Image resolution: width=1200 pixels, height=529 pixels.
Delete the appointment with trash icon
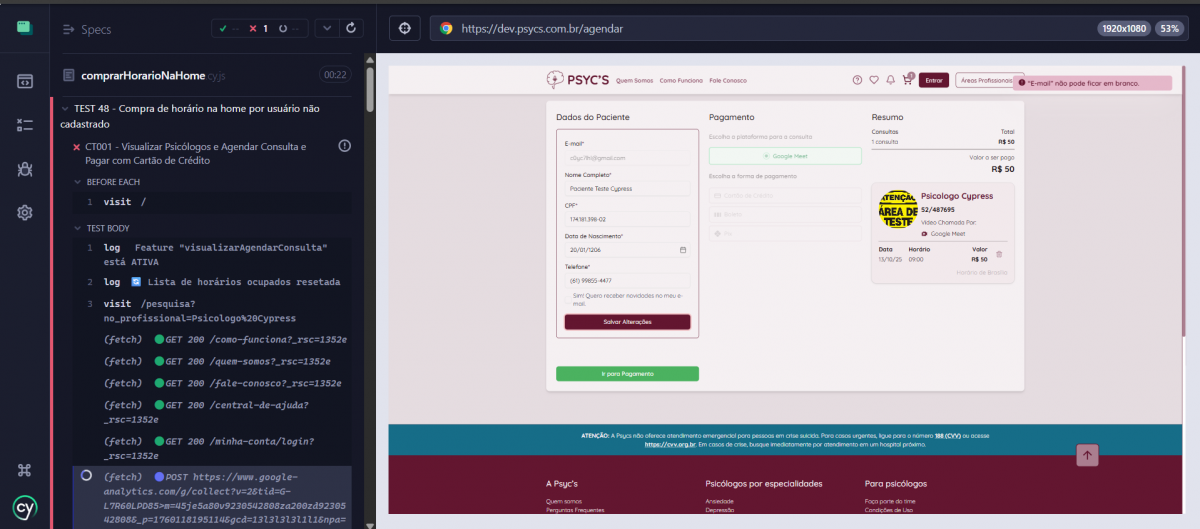[x=998, y=254]
